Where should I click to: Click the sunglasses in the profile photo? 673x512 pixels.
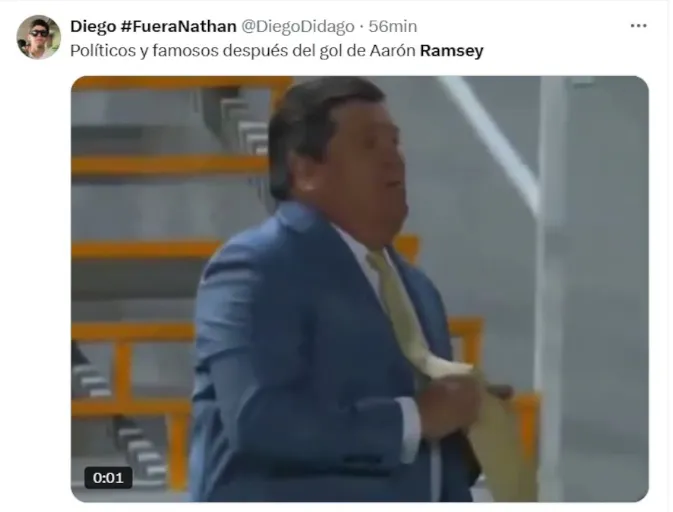(39, 33)
